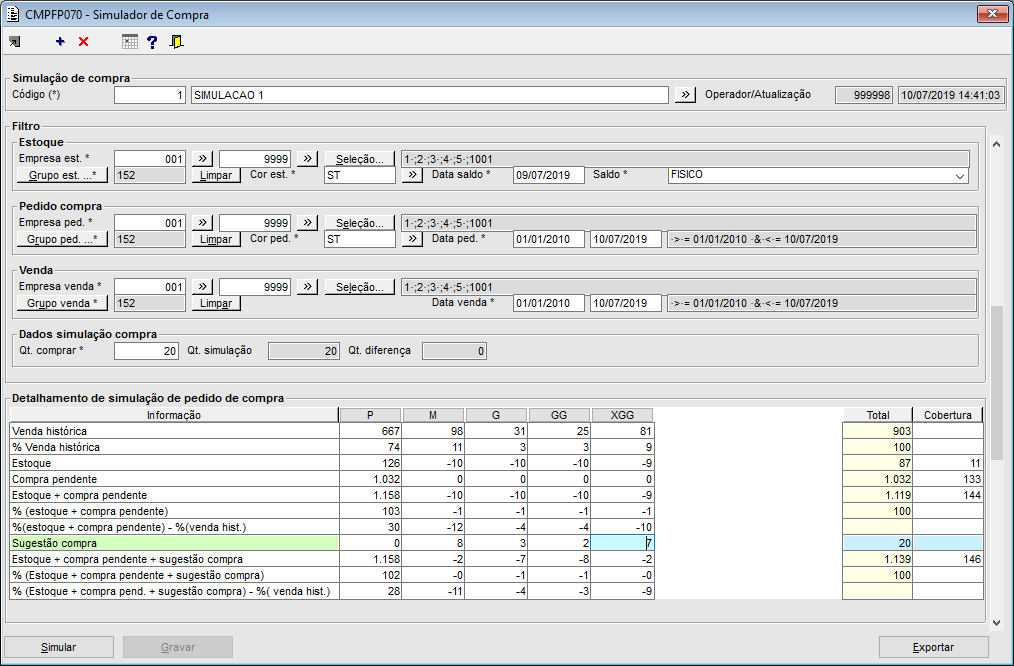This screenshot has width=1014, height=666.
Task: Click Compra pendente P cell 1.032
Action: pyautogui.click(x=370, y=479)
